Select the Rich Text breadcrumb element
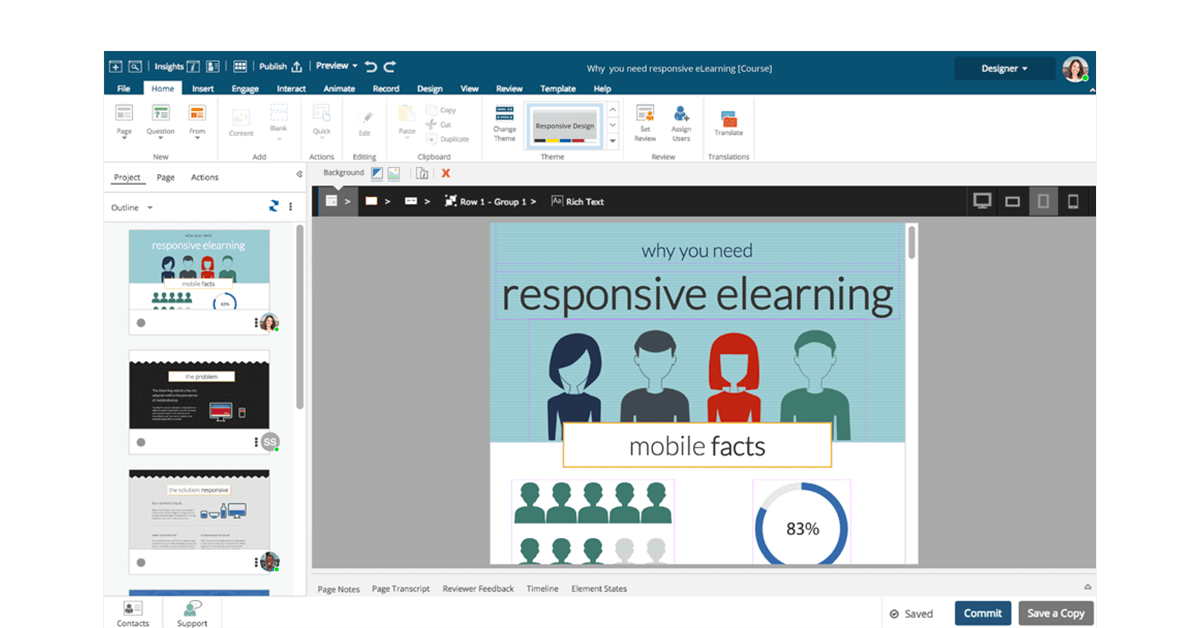 577,201
